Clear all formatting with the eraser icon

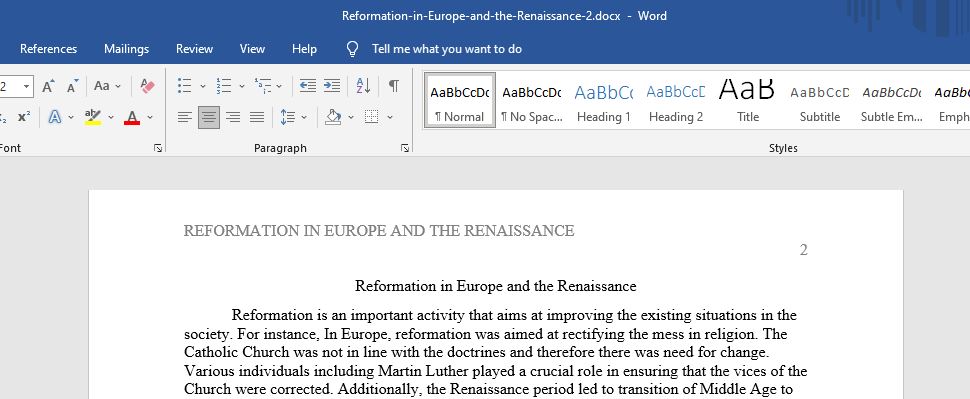point(147,86)
